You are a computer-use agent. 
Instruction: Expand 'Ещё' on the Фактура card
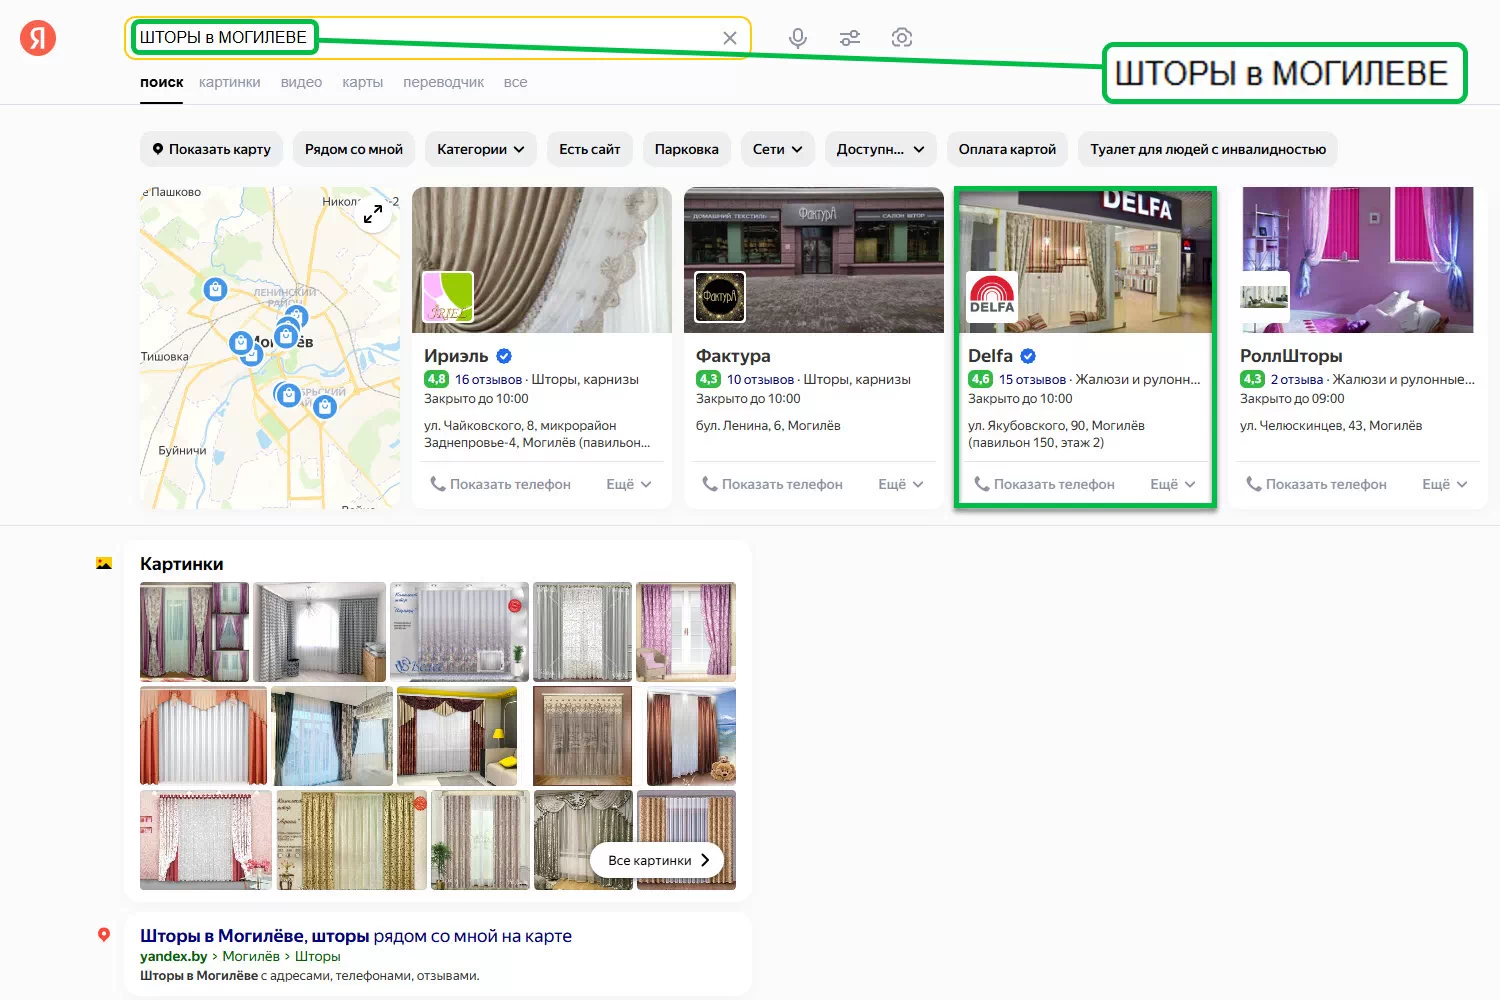pyautogui.click(x=900, y=484)
